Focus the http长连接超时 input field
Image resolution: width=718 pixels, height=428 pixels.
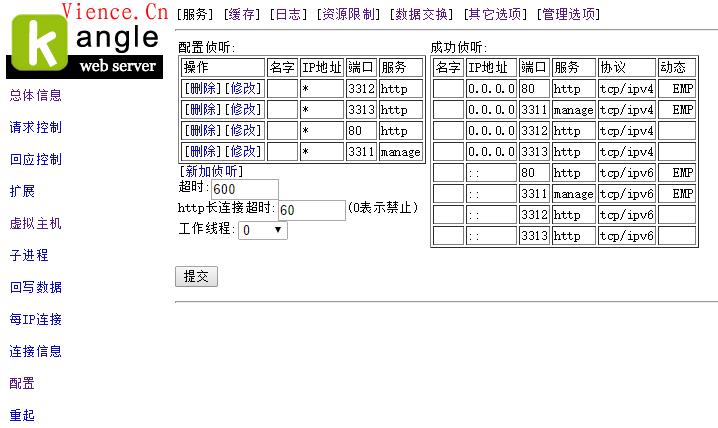coord(310,210)
